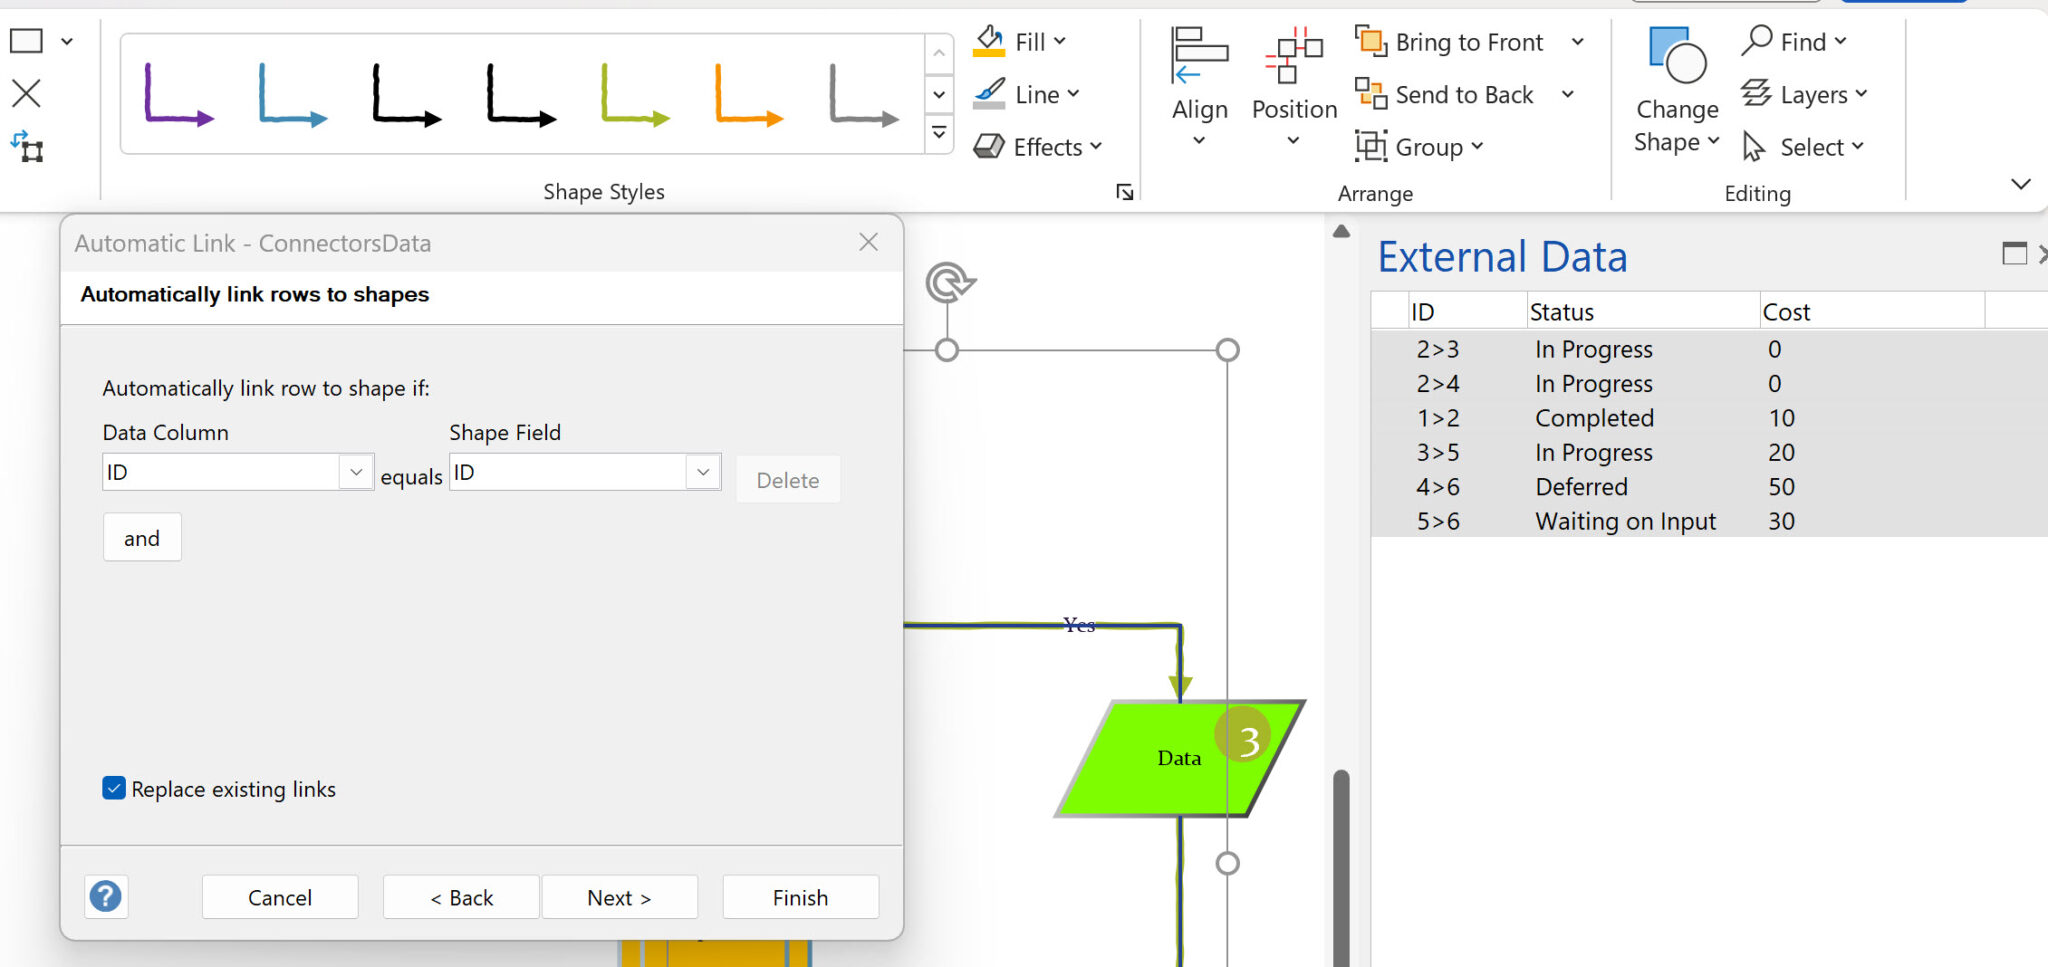
Task: Click the Next button in the dialog
Action: click(x=619, y=897)
